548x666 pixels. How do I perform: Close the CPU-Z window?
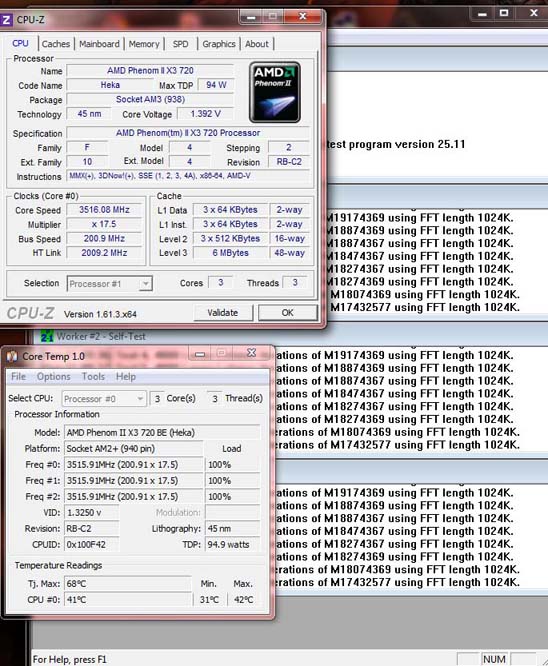(x=302, y=16)
